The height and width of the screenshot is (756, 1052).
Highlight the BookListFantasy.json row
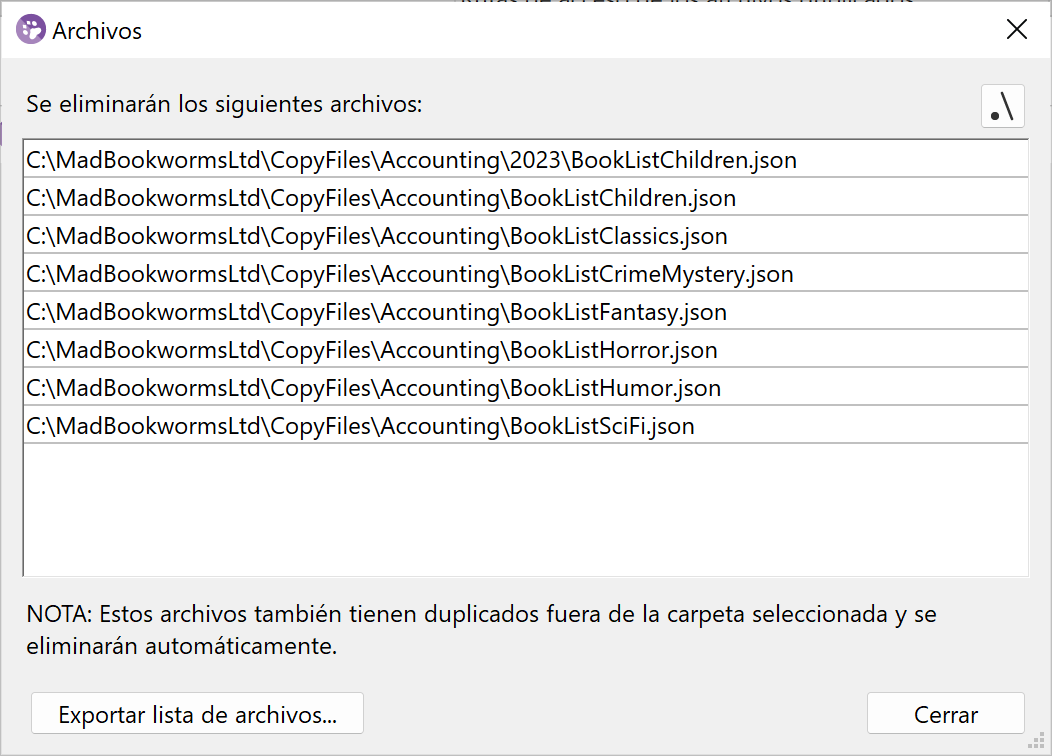(x=376, y=312)
